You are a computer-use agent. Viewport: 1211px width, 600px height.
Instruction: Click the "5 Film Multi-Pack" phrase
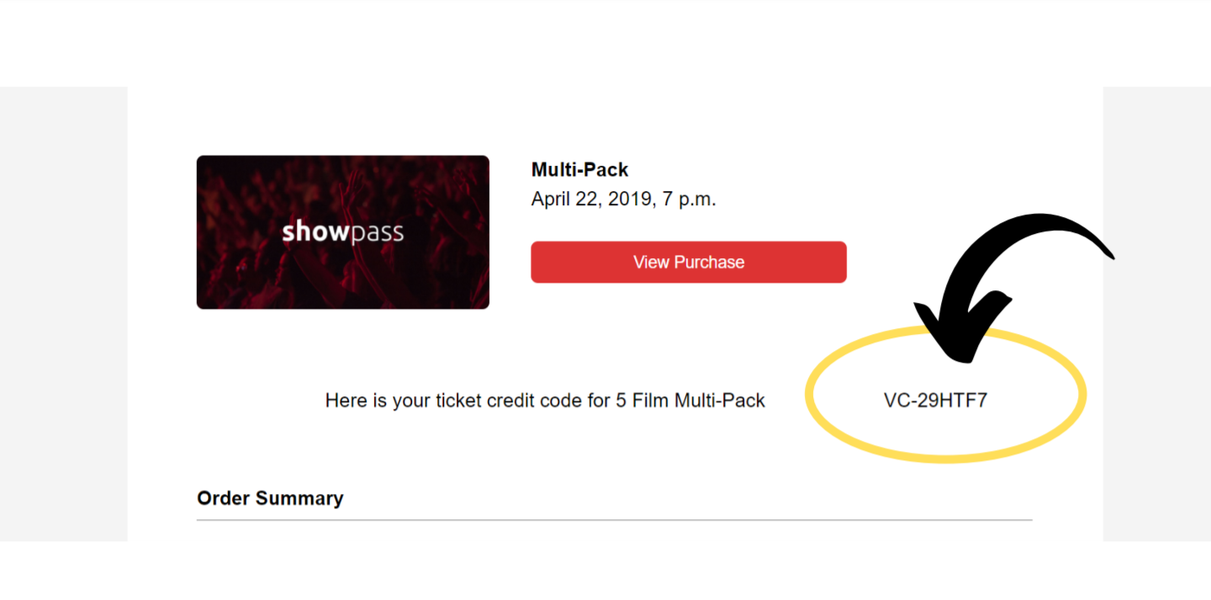point(690,400)
